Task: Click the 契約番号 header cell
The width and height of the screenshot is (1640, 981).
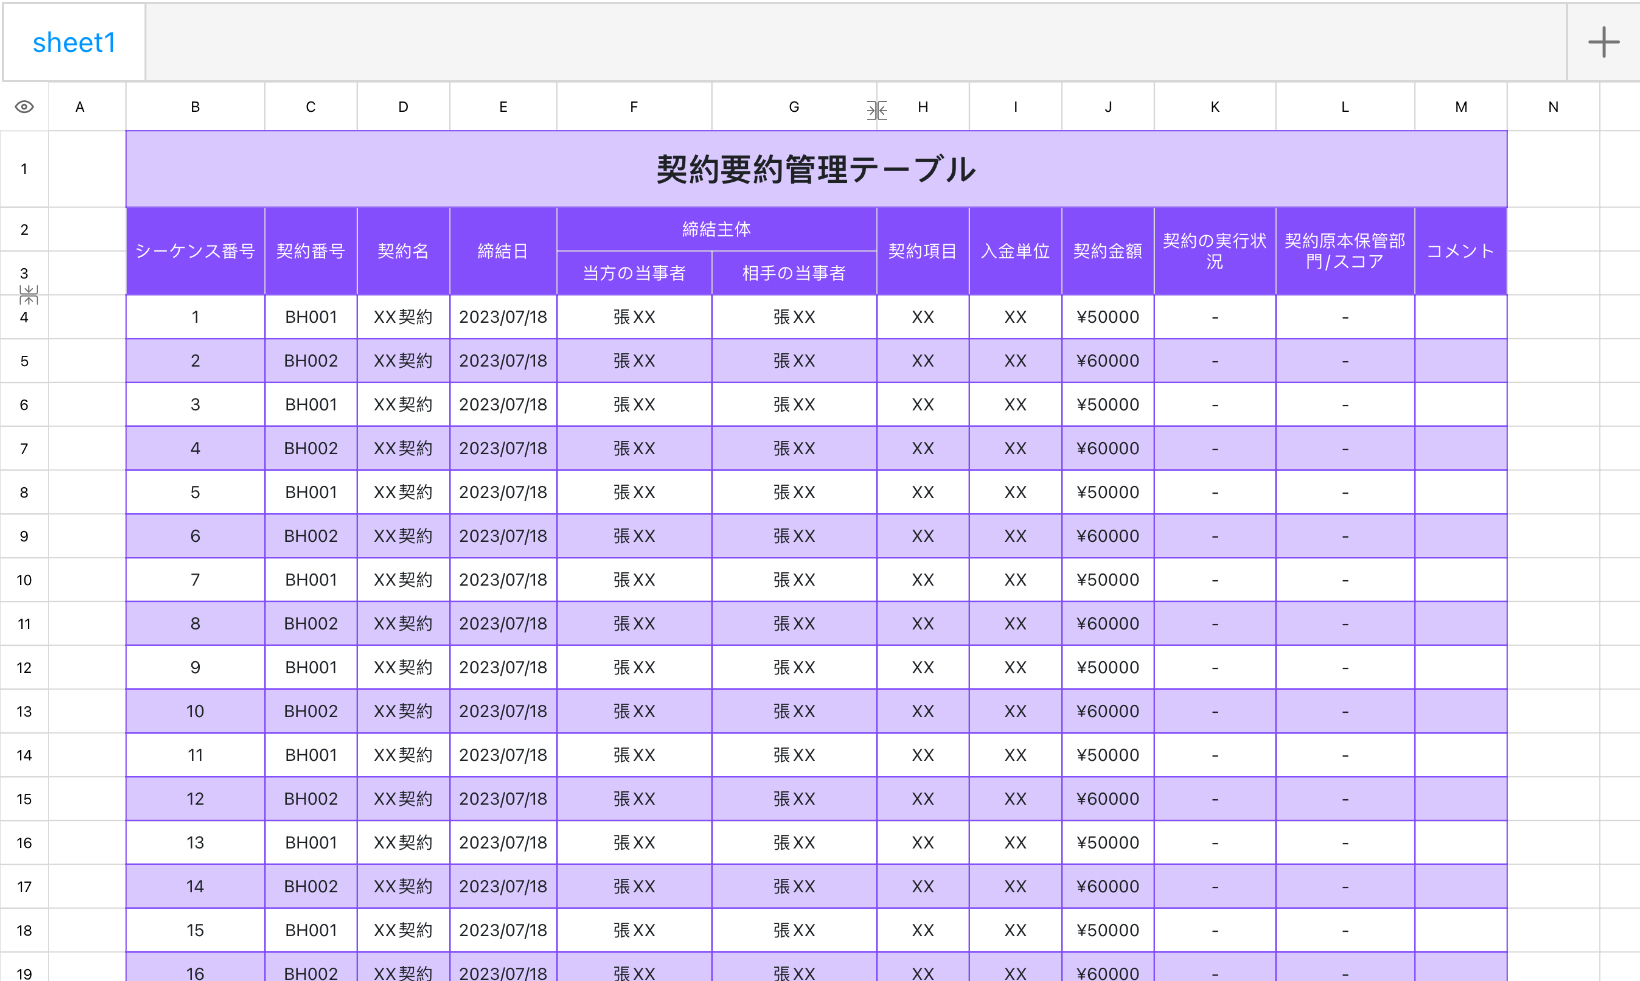Action: [311, 251]
